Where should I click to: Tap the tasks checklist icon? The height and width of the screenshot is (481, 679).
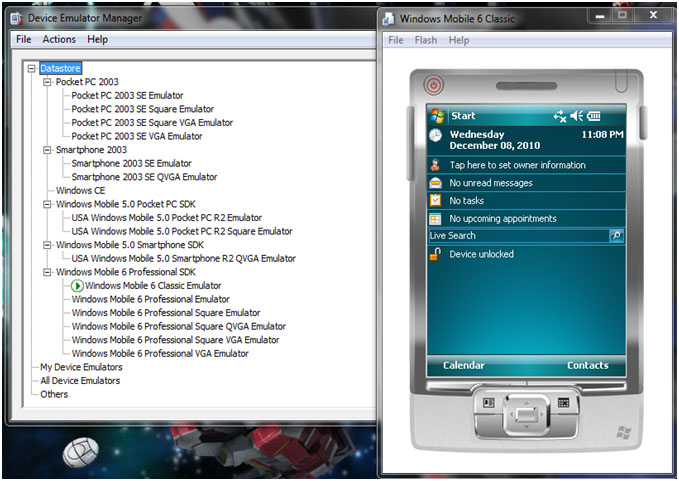click(x=435, y=200)
